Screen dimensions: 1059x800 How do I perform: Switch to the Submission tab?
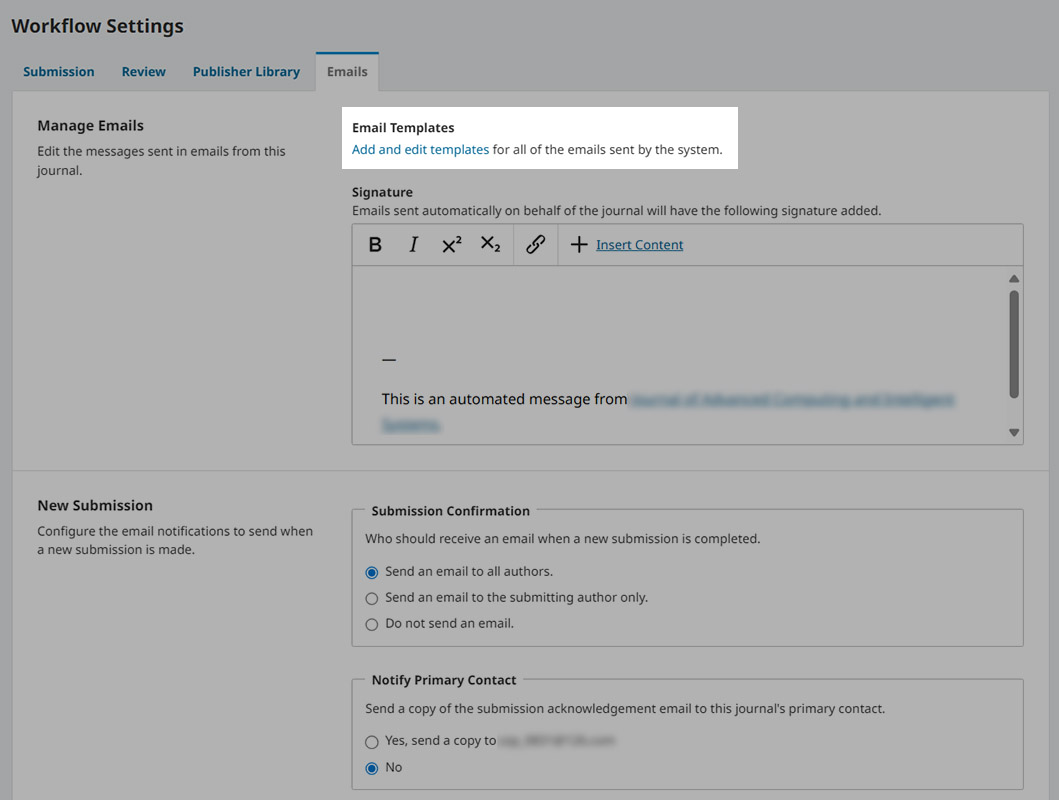(59, 72)
